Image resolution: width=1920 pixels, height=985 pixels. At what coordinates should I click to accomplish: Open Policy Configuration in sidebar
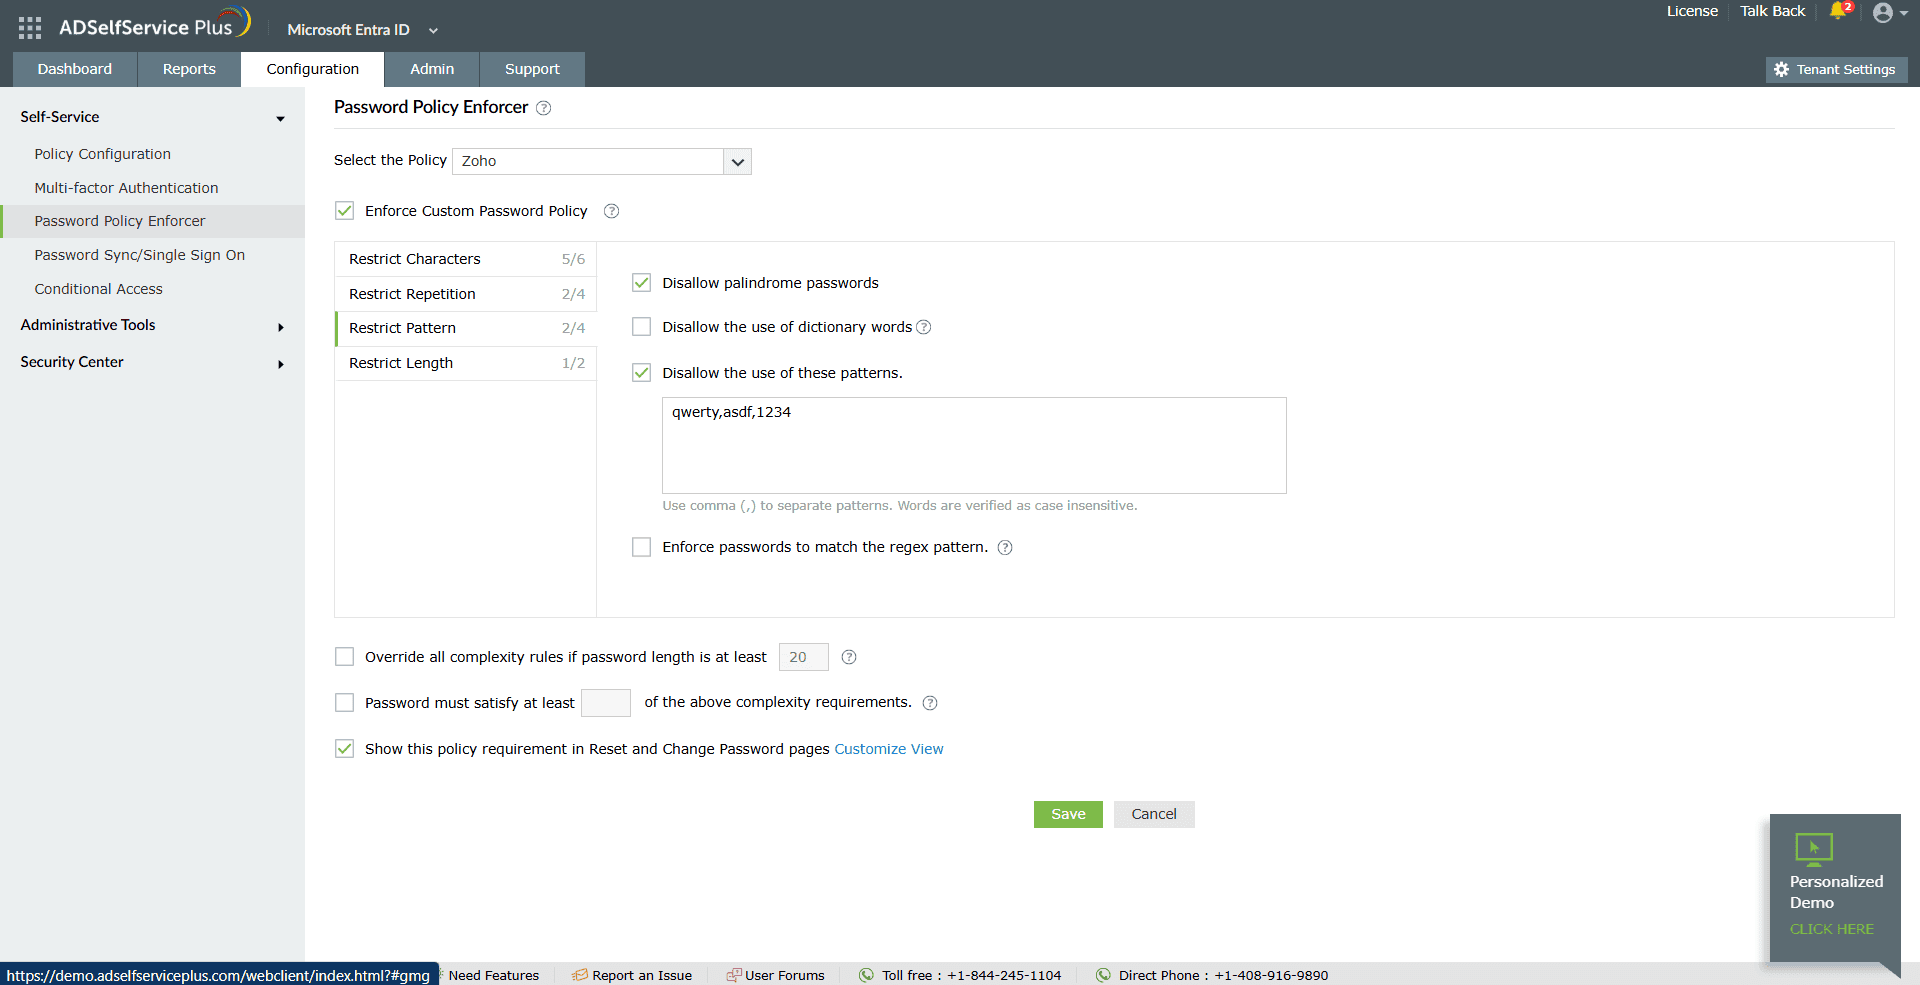(102, 154)
